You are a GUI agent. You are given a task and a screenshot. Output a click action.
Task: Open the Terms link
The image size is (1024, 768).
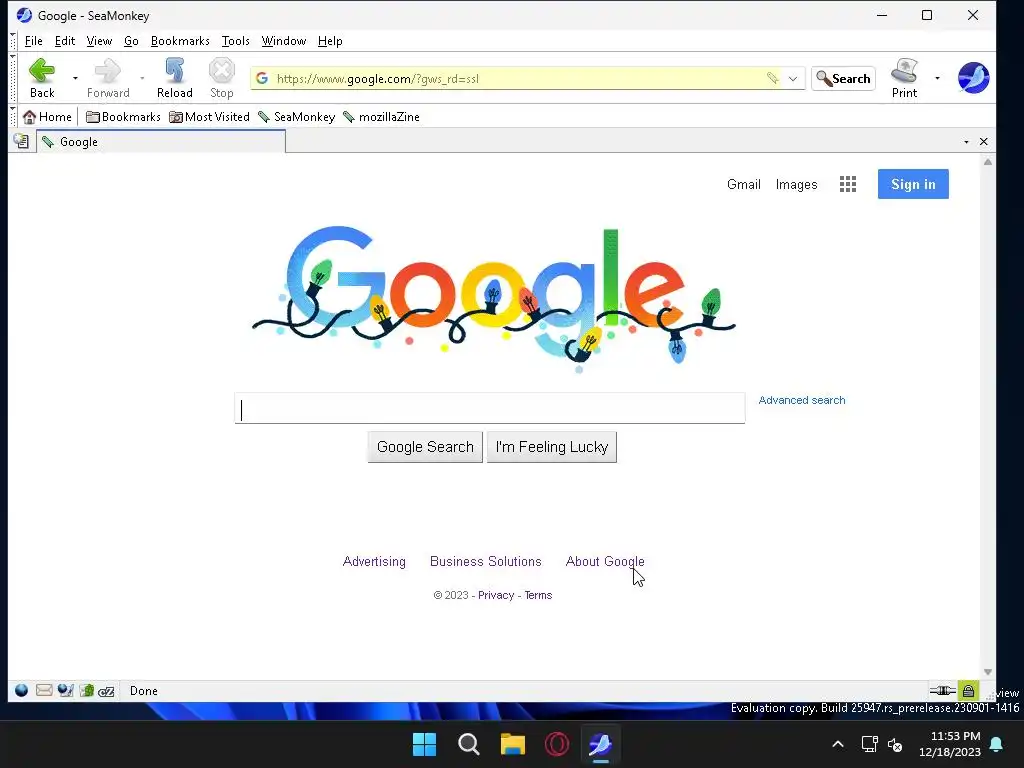click(538, 595)
